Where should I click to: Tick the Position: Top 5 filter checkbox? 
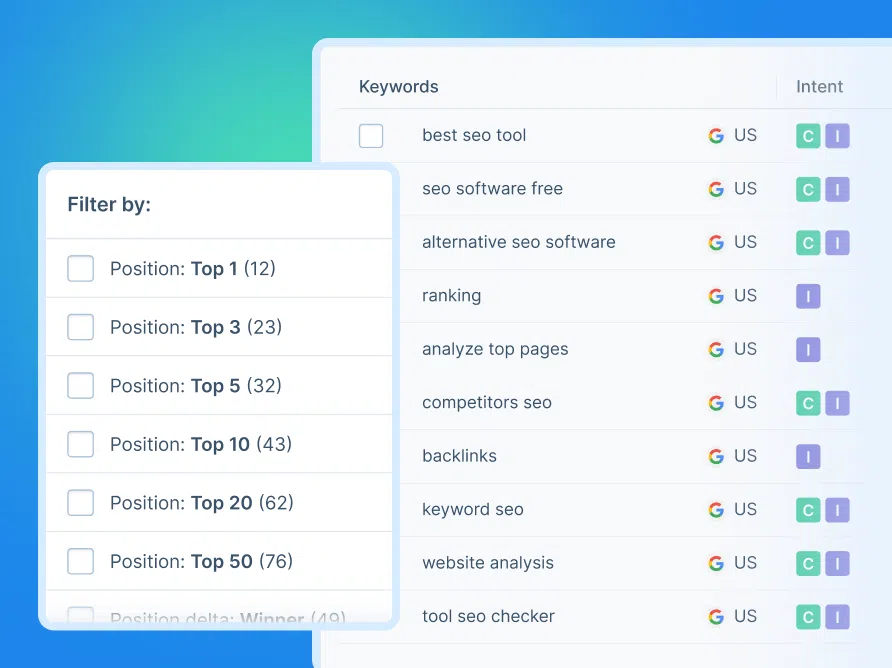[81, 386]
